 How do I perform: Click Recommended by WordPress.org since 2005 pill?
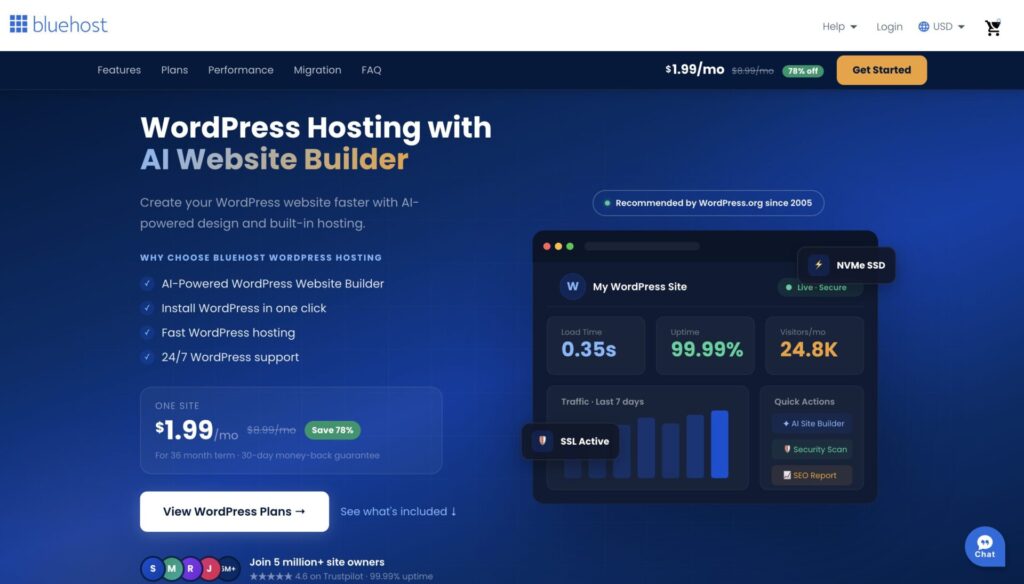[x=708, y=203]
